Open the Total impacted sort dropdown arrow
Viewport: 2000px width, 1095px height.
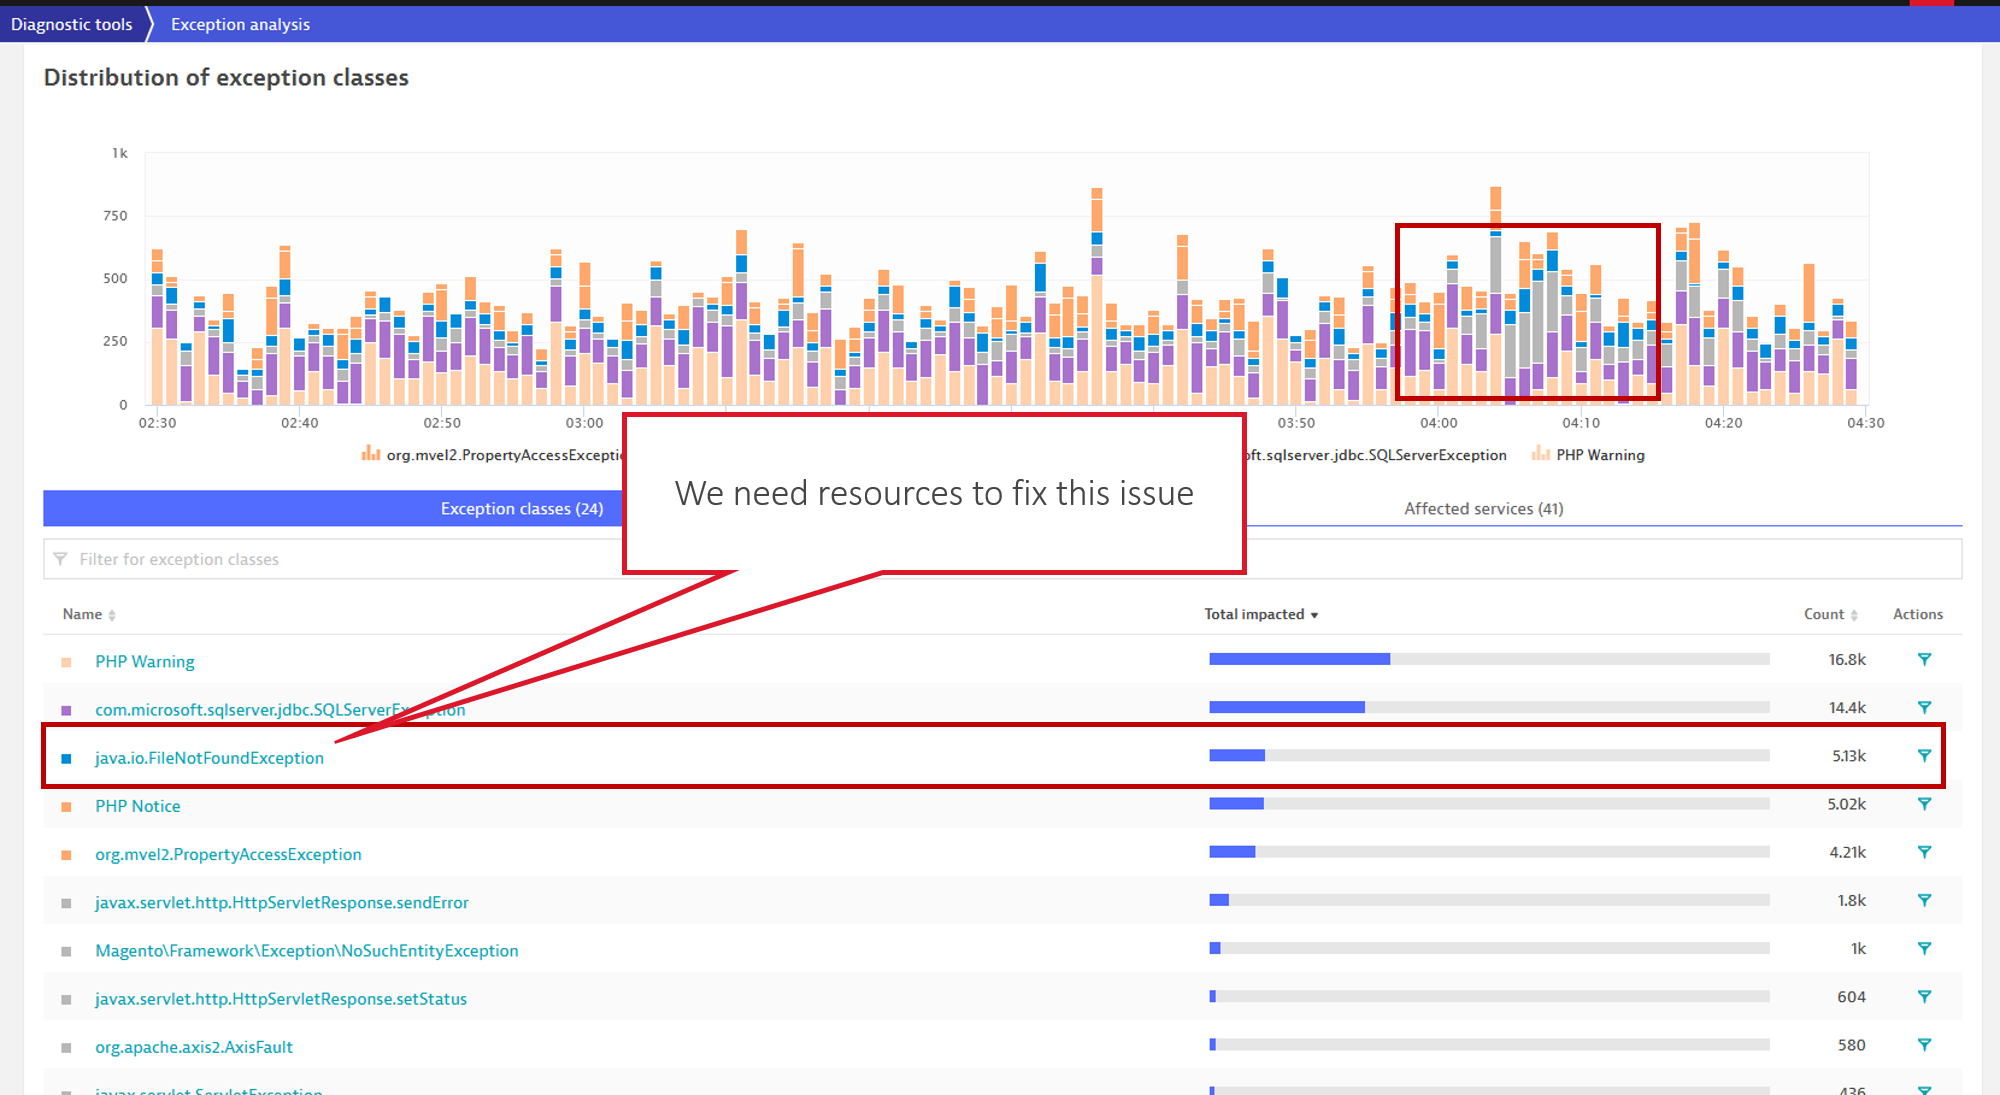click(x=1315, y=614)
